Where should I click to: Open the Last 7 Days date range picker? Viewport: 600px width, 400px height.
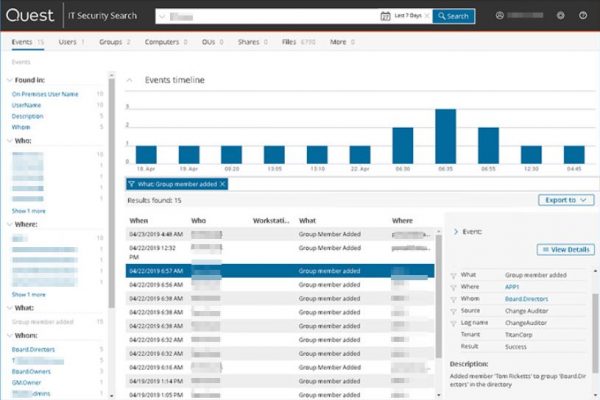(405, 16)
